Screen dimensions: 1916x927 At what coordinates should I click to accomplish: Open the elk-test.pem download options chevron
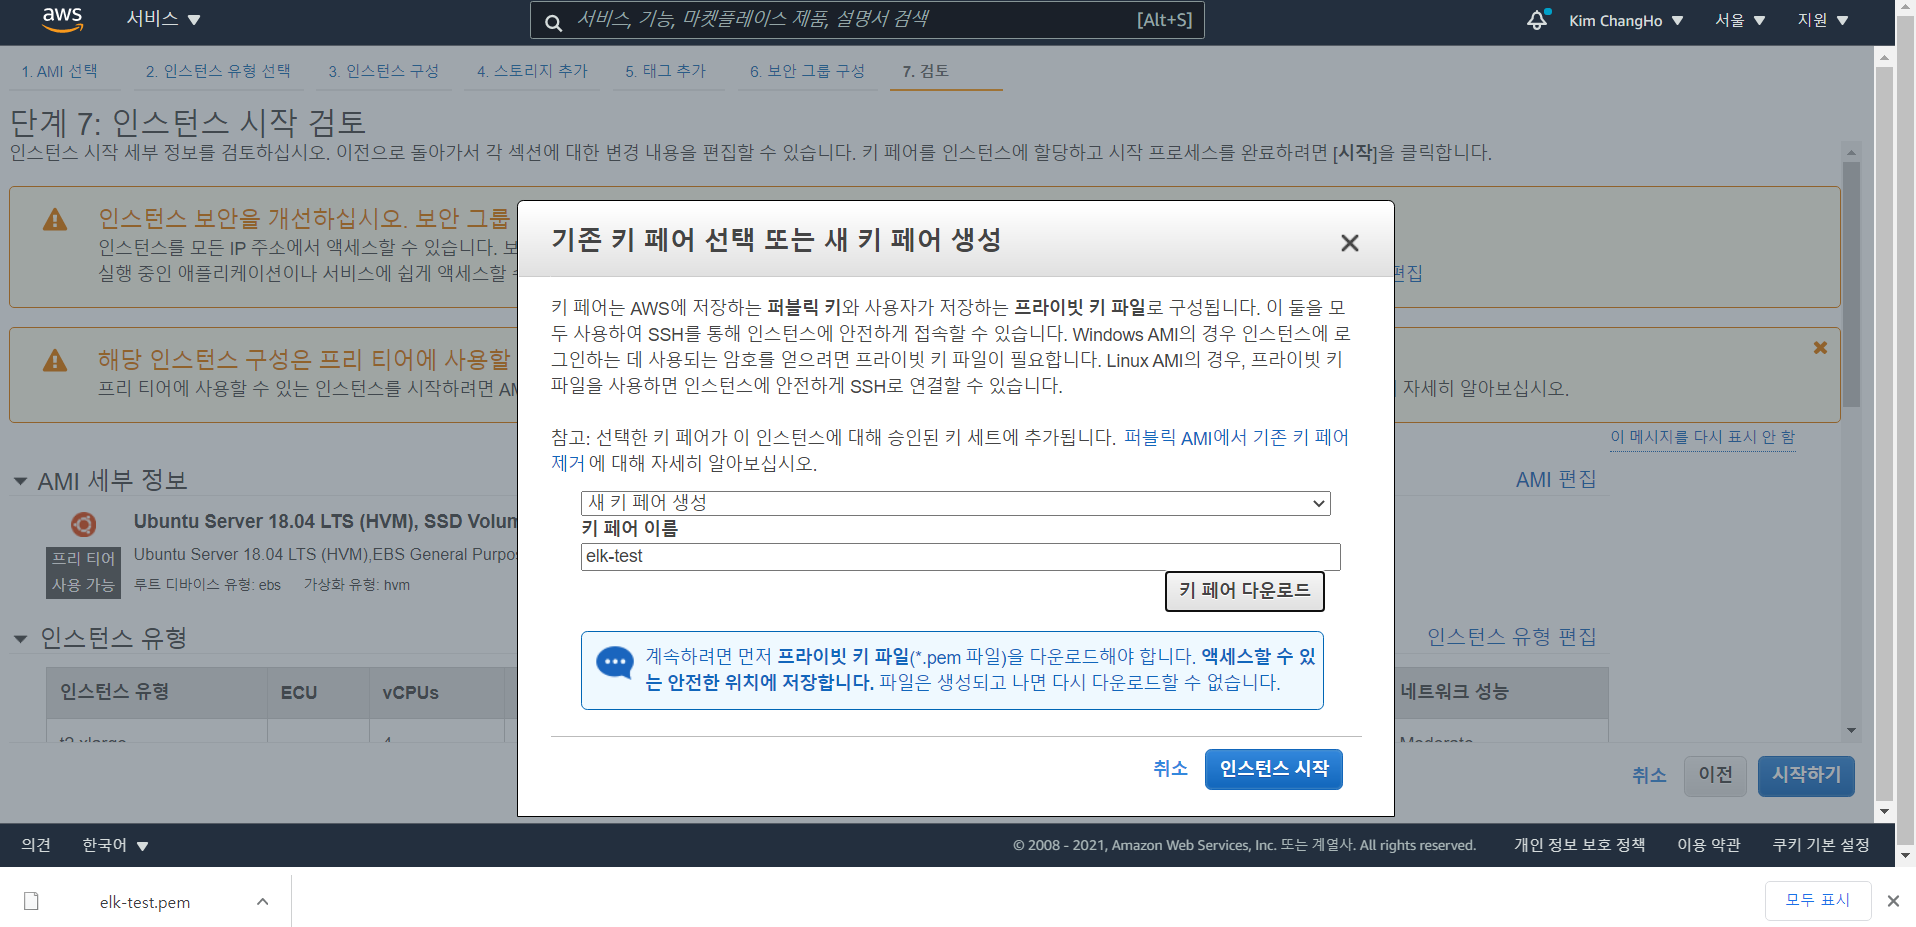[262, 901]
